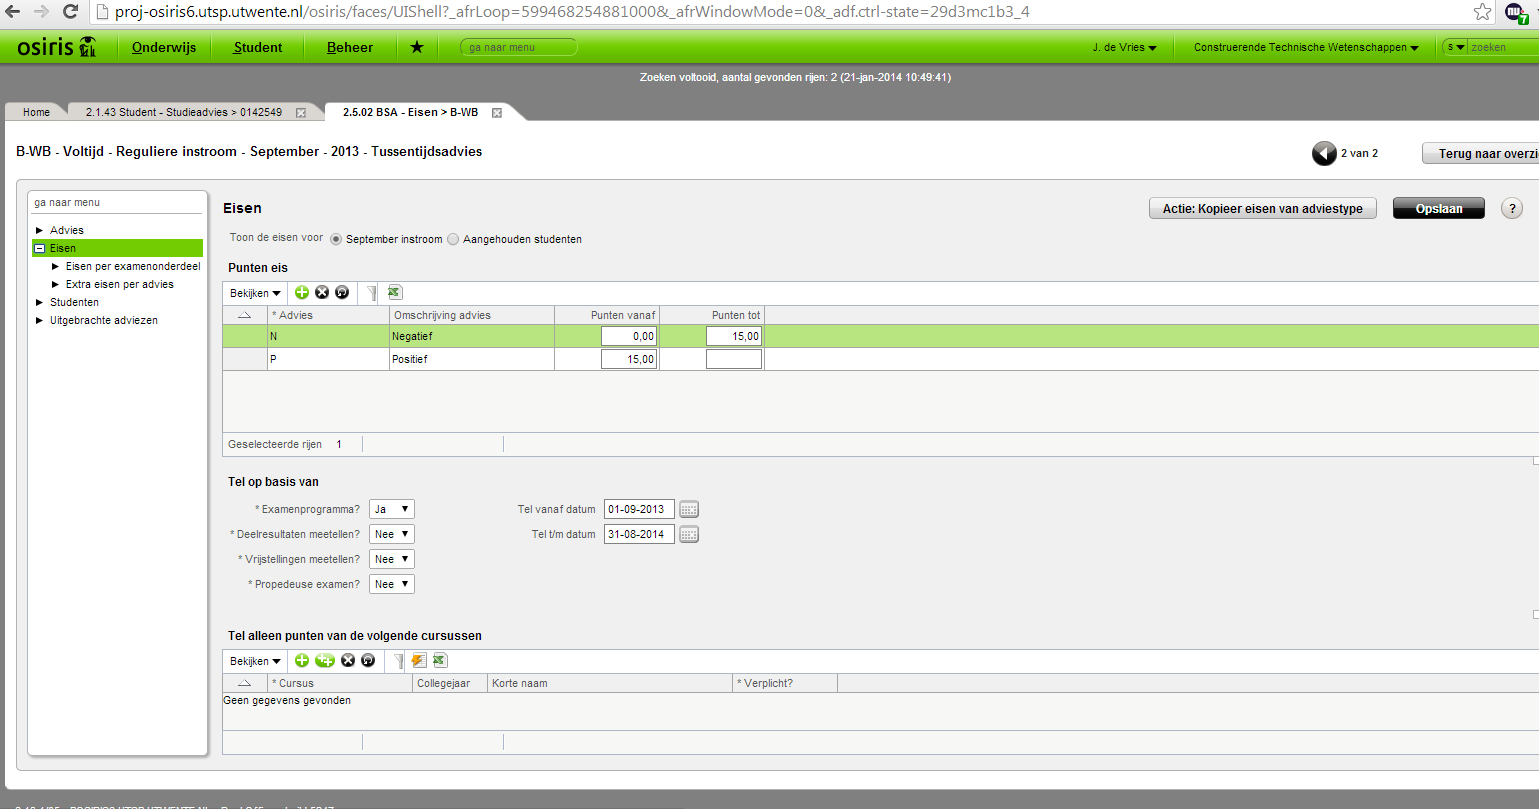Open Bekijken menu in cursussen section
Image resolution: width=1539 pixels, height=809 pixels.
(x=255, y=661)
